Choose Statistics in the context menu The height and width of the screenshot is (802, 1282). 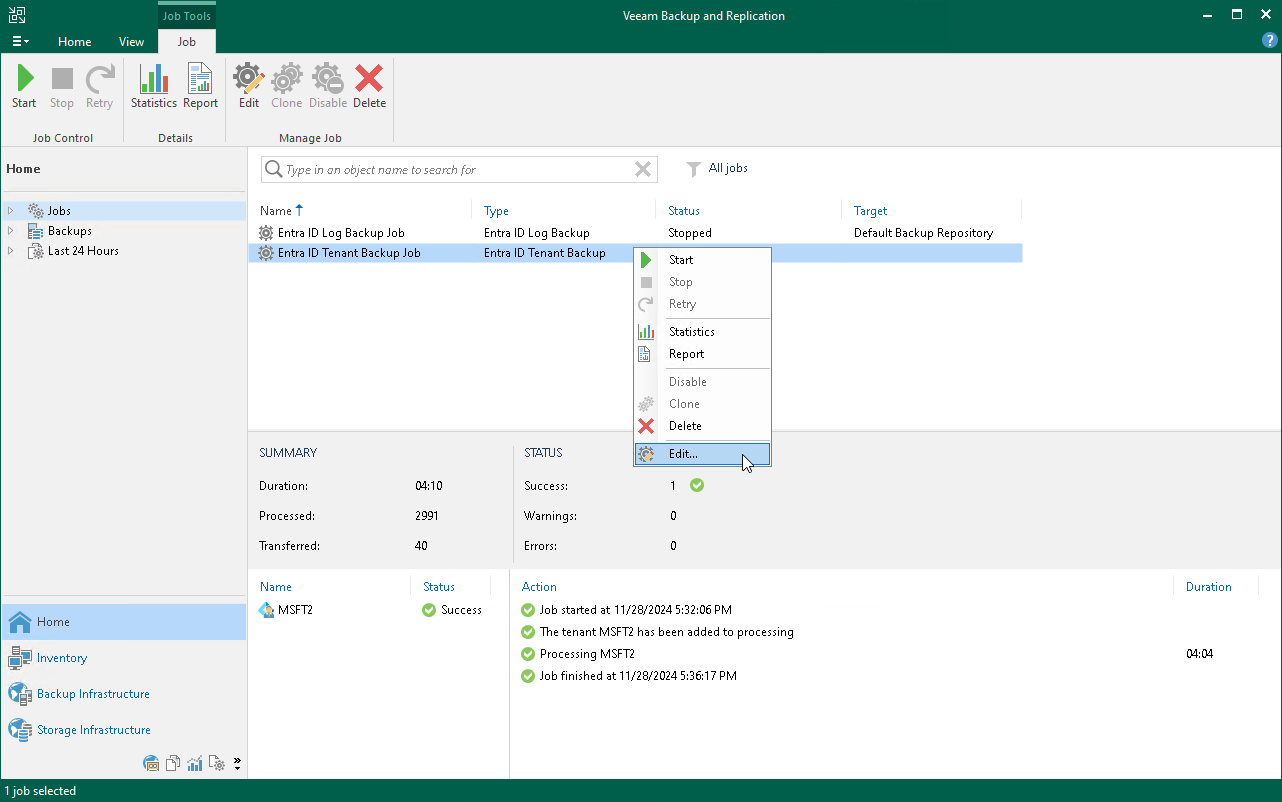click(x=702, y=332)
